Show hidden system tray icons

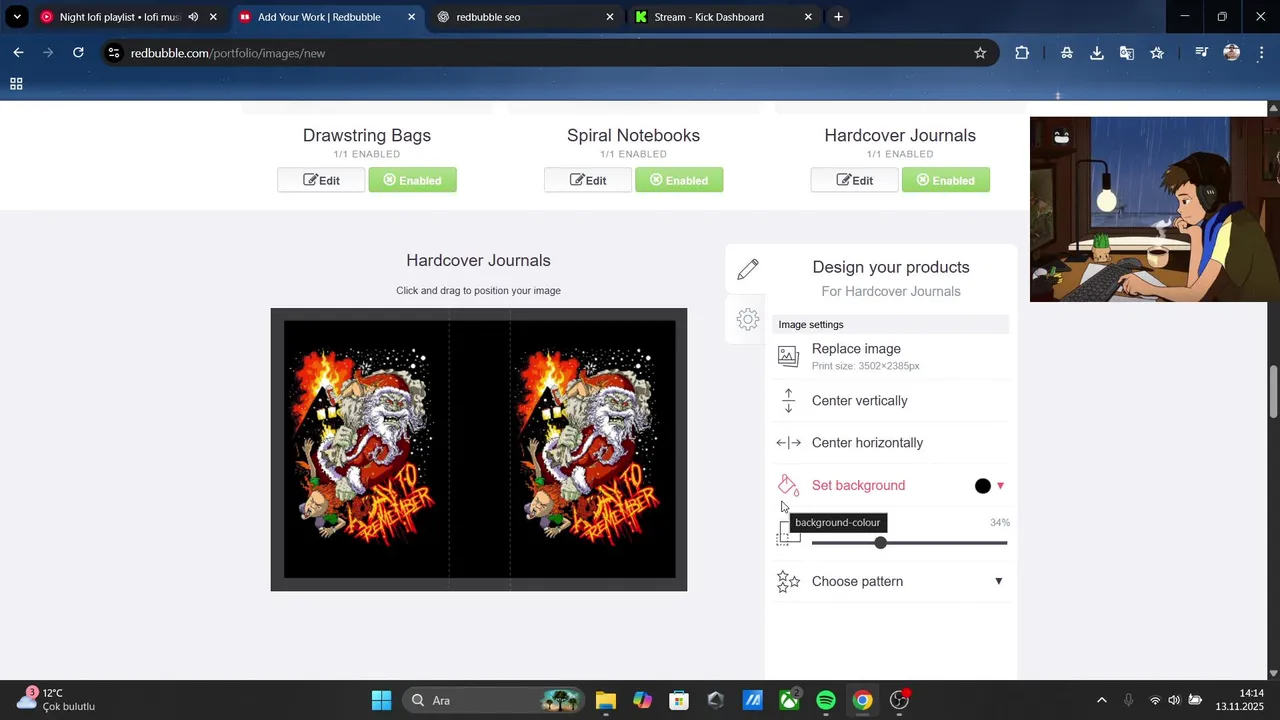[x=1102, y=700]
